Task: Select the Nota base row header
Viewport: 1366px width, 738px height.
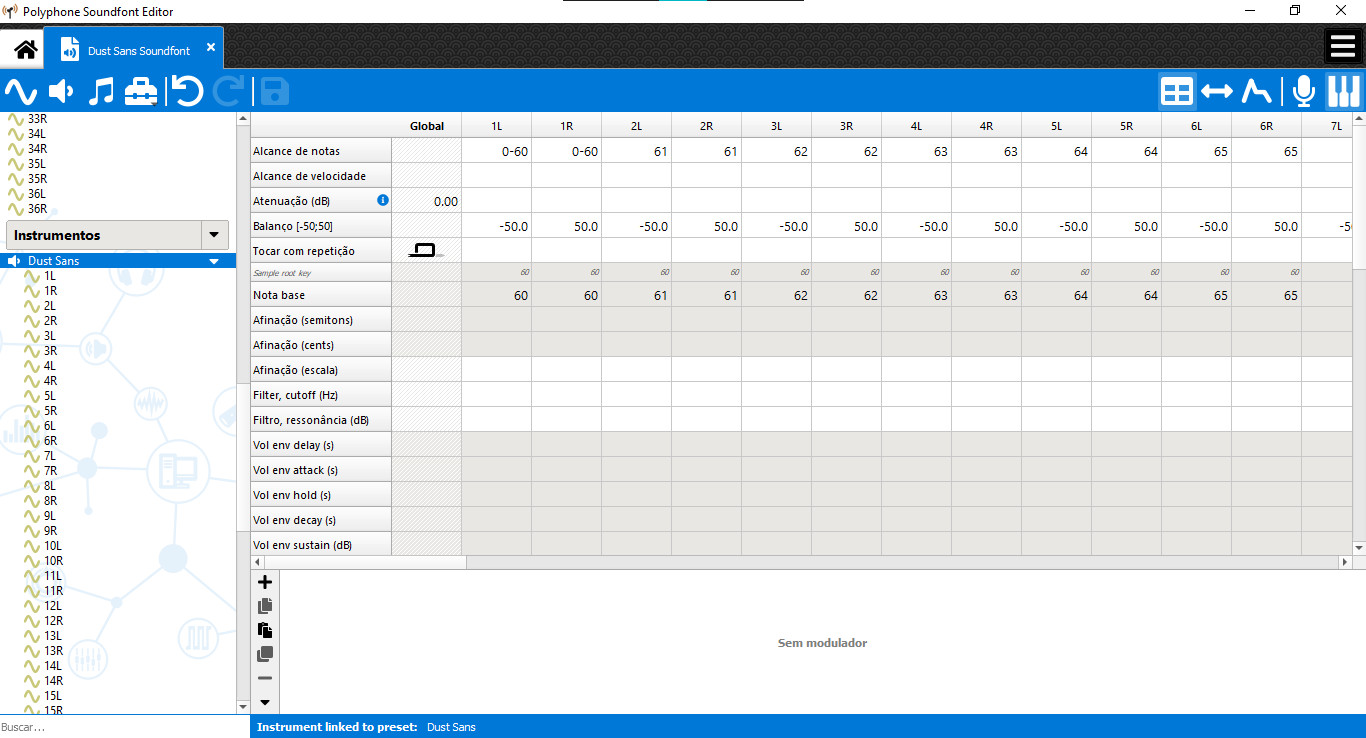Action: 321,295
